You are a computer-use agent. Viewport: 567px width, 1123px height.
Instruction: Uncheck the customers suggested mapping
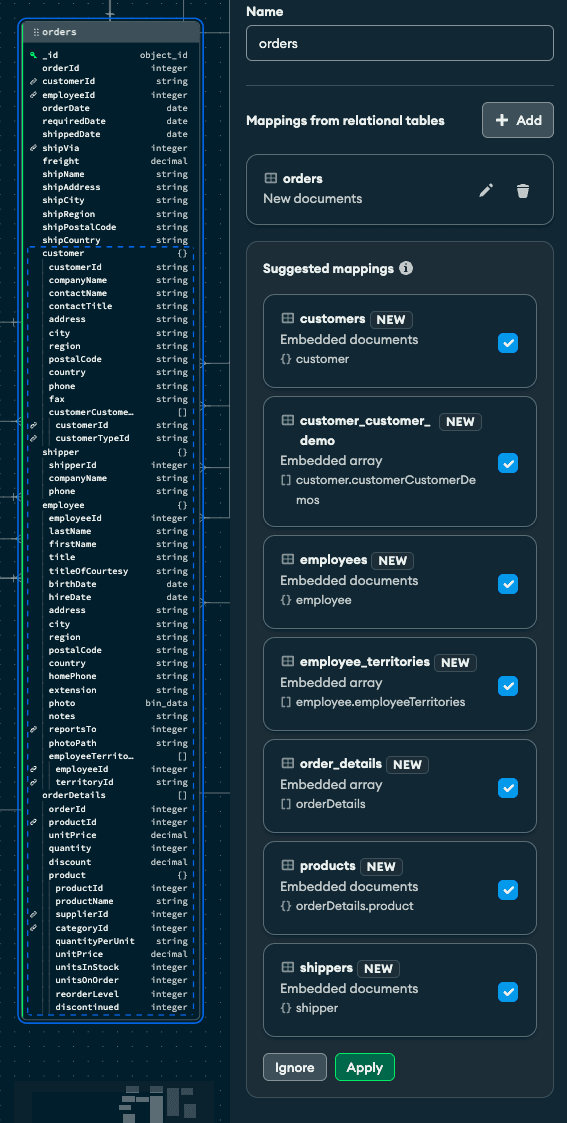coord(508,343)
